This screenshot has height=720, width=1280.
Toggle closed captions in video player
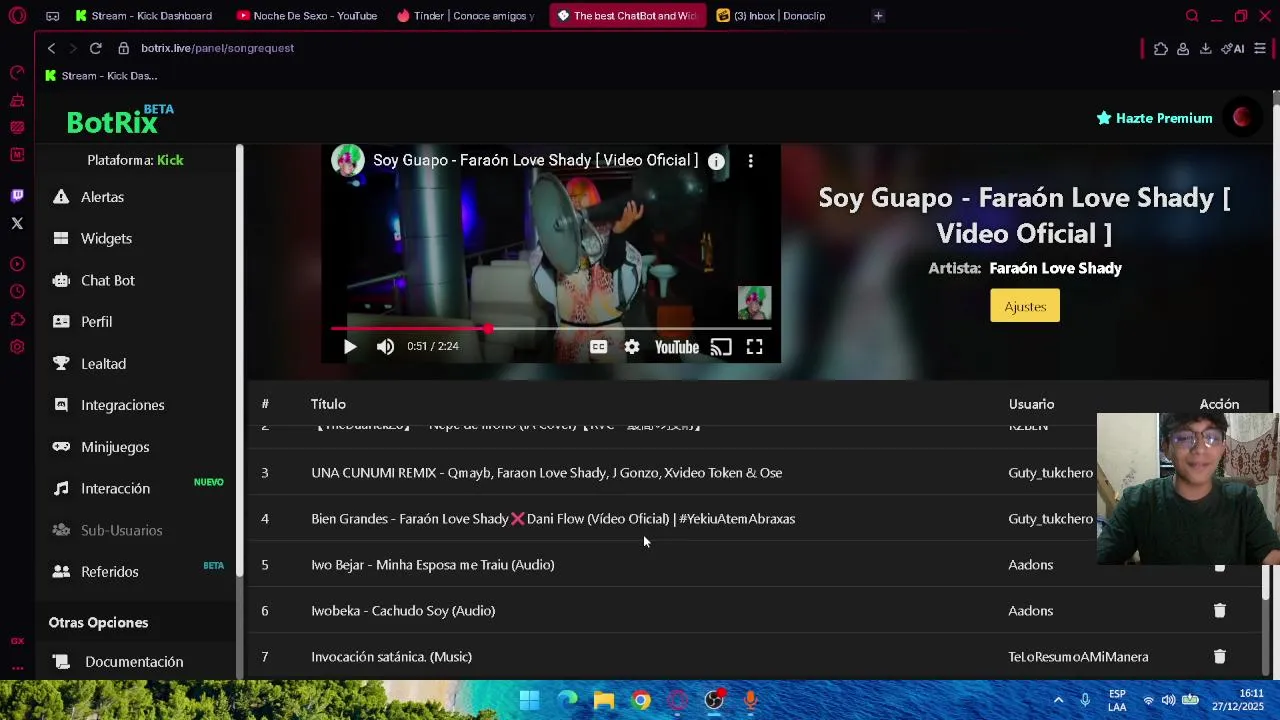pos(598,347)
